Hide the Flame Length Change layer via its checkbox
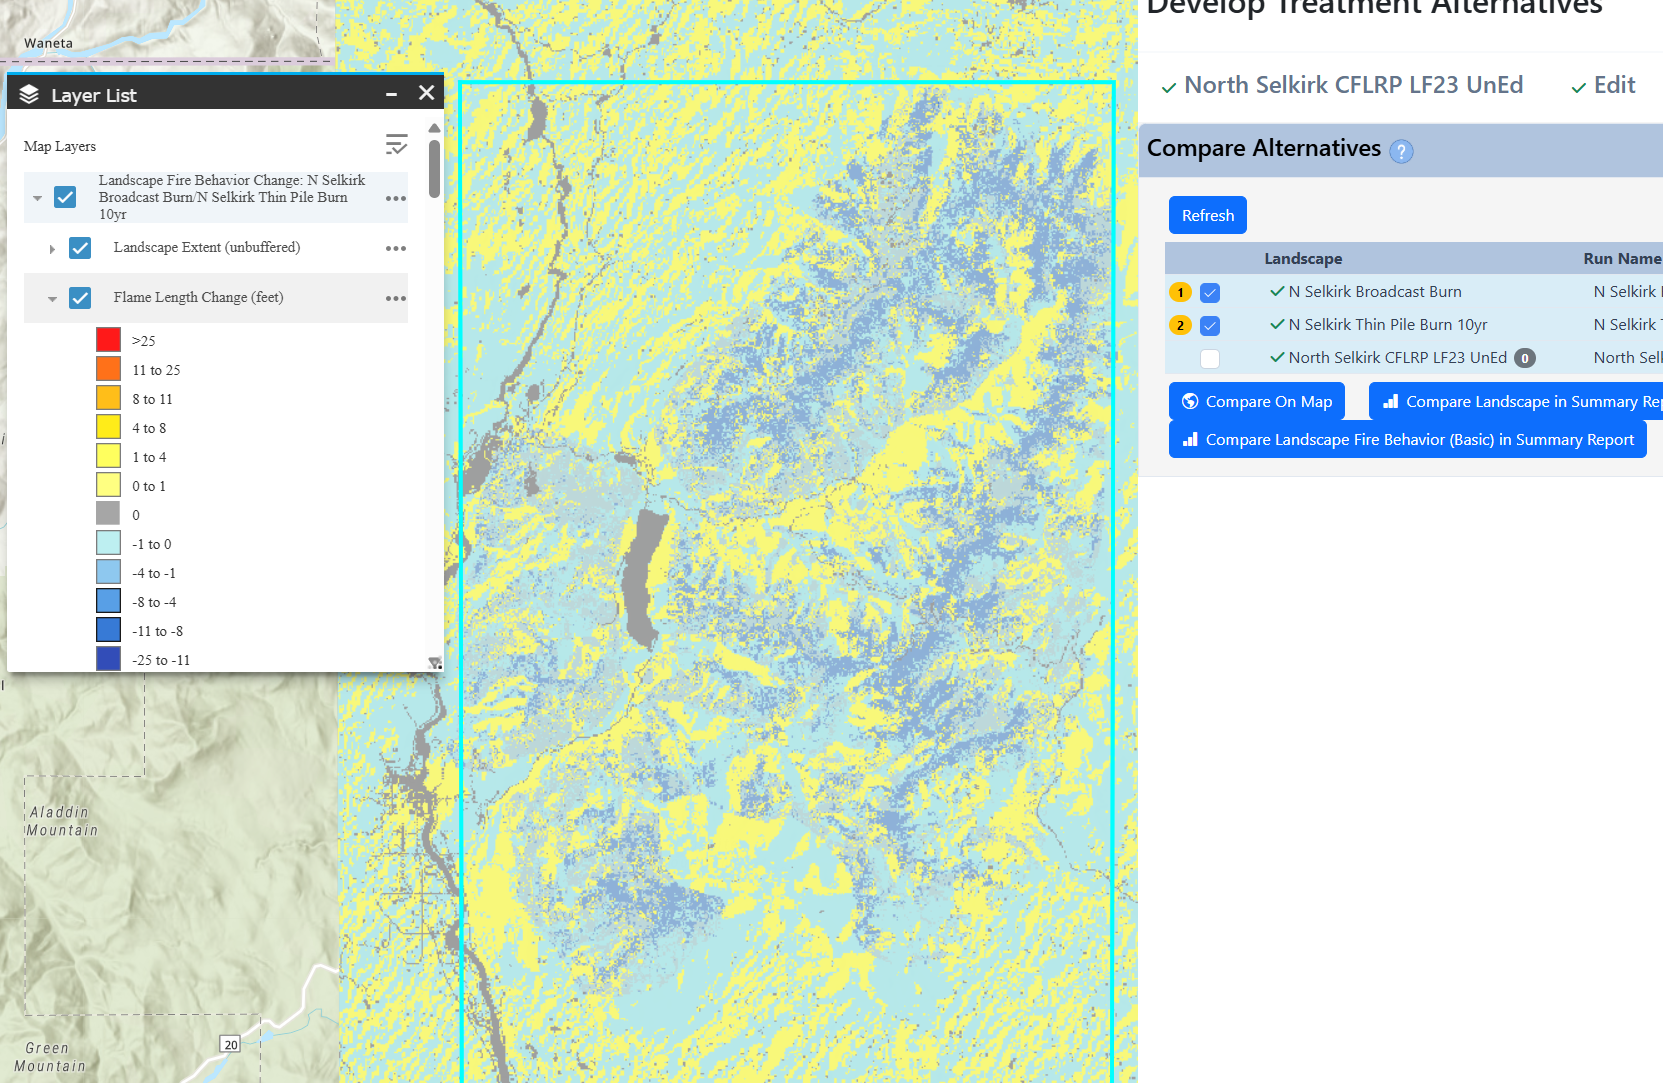 tap(80, 297)
